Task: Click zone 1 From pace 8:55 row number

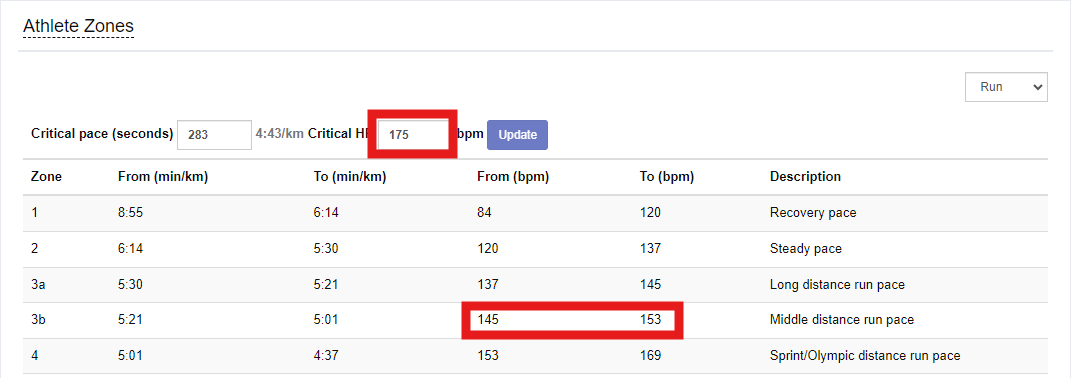Action: tap(34, 213)
